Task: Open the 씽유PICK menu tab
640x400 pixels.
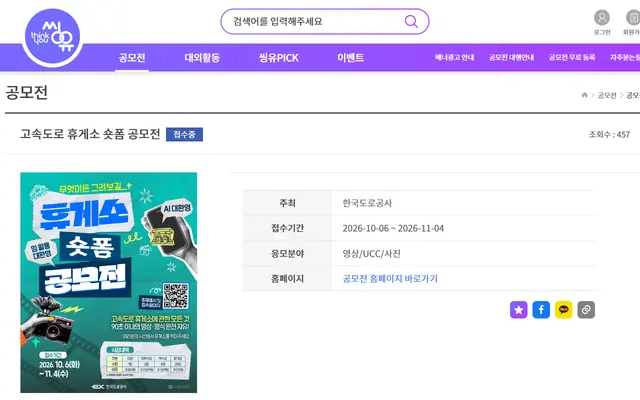Action: [279, 58]
